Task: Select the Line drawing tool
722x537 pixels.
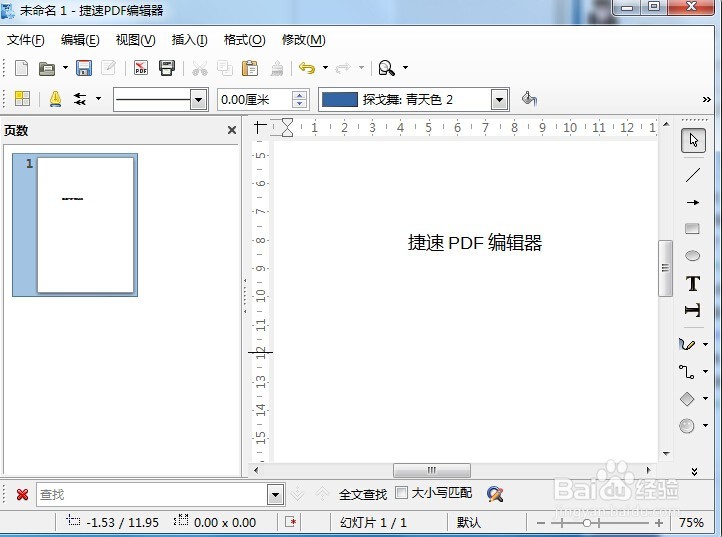Action: [693, 175]
